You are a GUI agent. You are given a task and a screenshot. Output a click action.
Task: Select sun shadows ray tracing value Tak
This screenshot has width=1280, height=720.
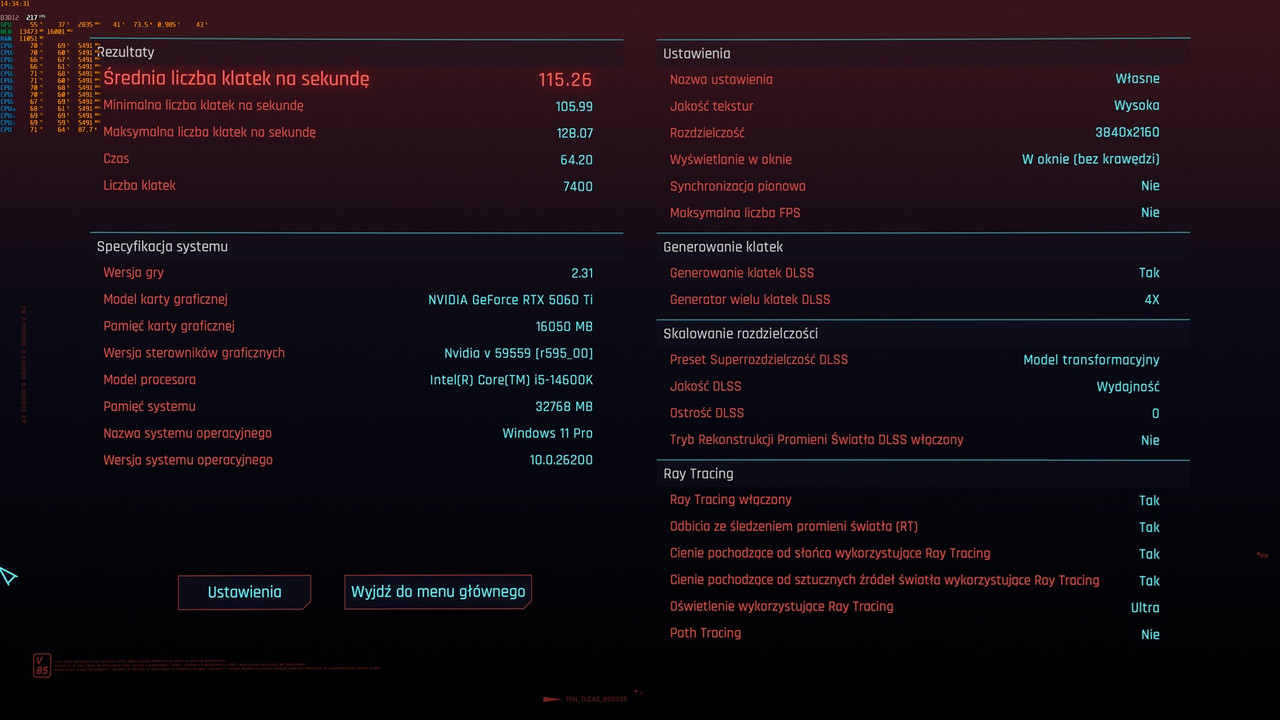click(x=1149, y=555)
